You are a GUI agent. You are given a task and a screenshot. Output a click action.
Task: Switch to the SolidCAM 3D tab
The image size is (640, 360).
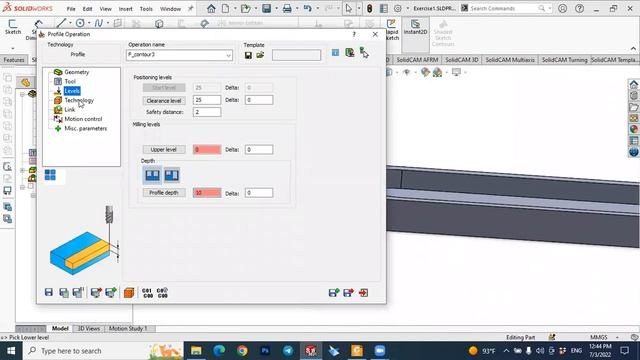click(462, 60)
